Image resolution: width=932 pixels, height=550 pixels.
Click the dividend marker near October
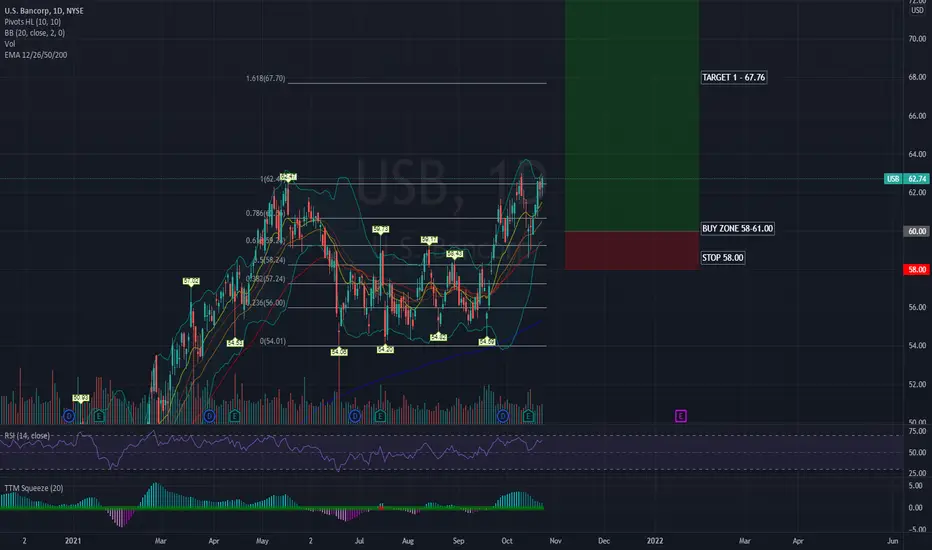pos(503,416)
